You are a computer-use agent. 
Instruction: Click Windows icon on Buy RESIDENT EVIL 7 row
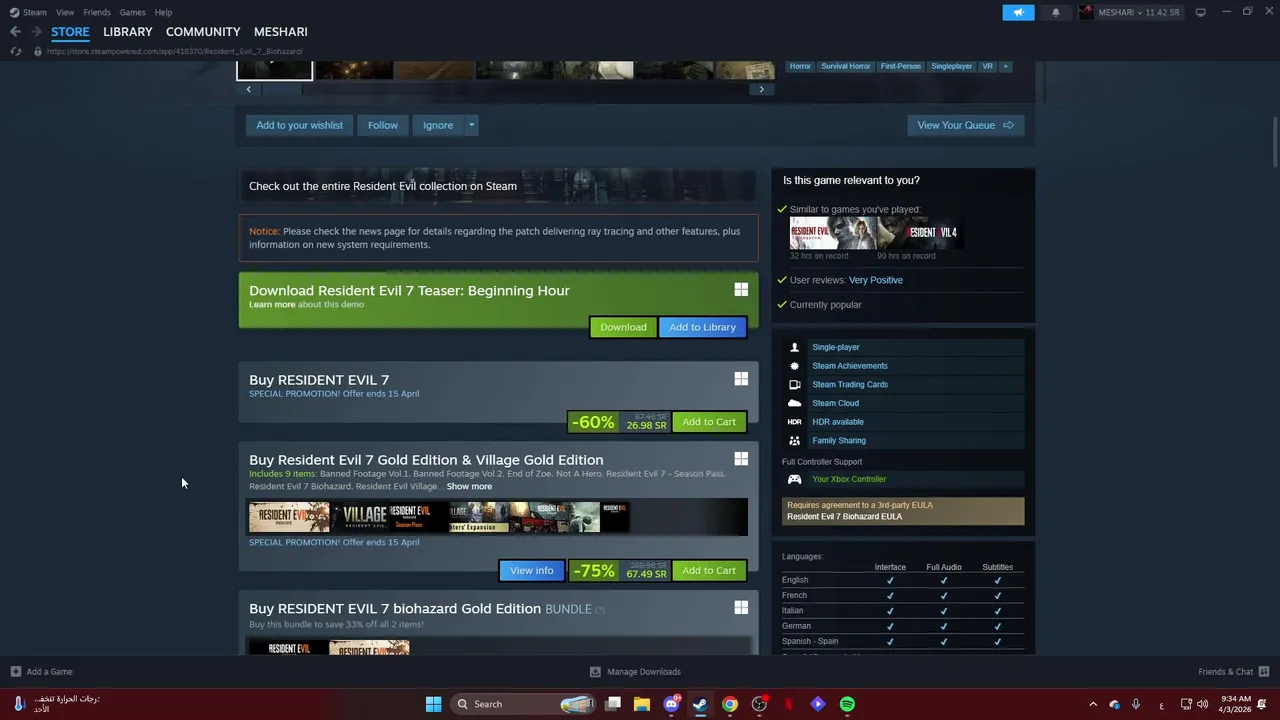pyautogui.click(x=741, y=379)
